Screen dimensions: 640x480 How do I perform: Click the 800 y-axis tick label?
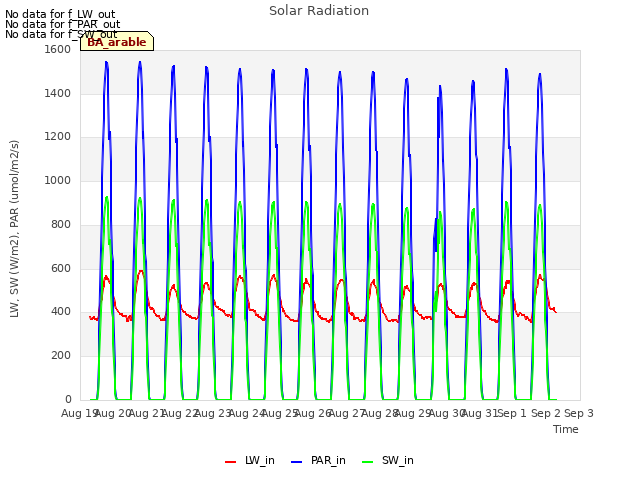coord(61,224)
